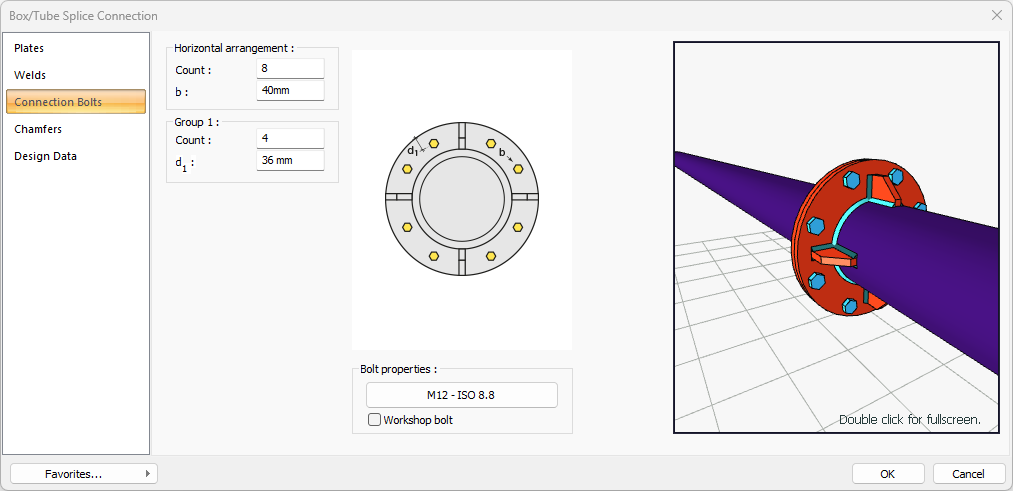Screen dimensions: 1013x491
Task: Click the d1 label in bolt diagram
Action: click(x=412, y=150)
